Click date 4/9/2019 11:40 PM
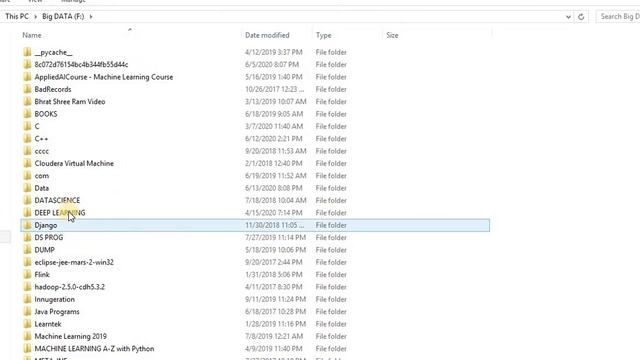This screenshot has width=640, height=360. [x=273, y=349]
